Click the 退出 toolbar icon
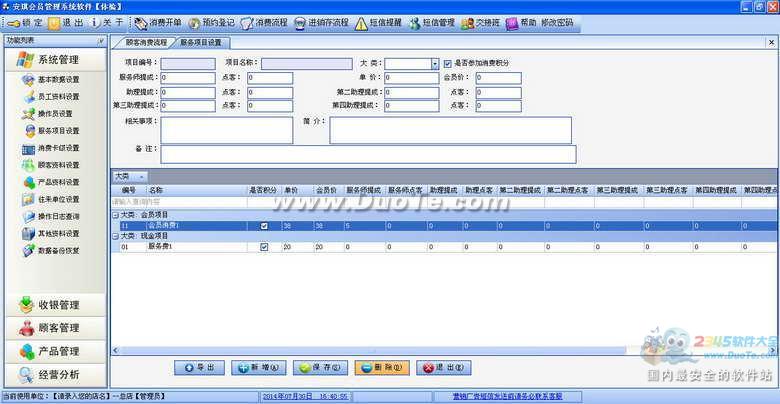The height and width of the screenshot is (404, 780). click(x=54, y=23)
